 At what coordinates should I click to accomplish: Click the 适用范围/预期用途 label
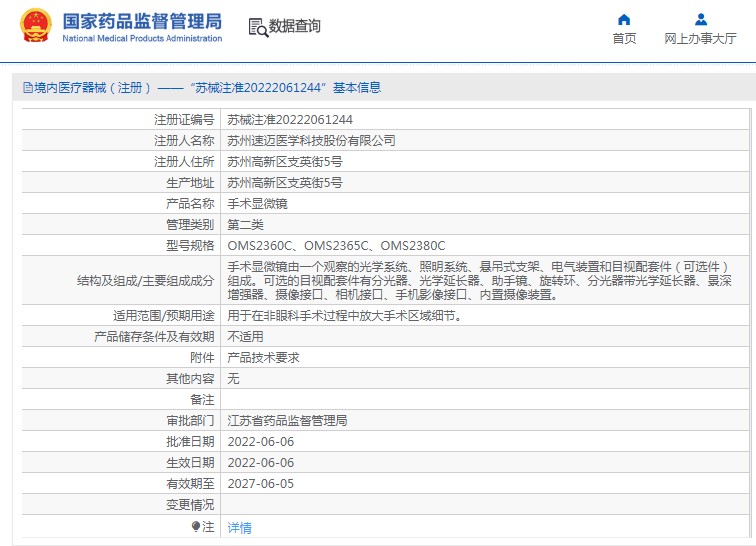163,316
